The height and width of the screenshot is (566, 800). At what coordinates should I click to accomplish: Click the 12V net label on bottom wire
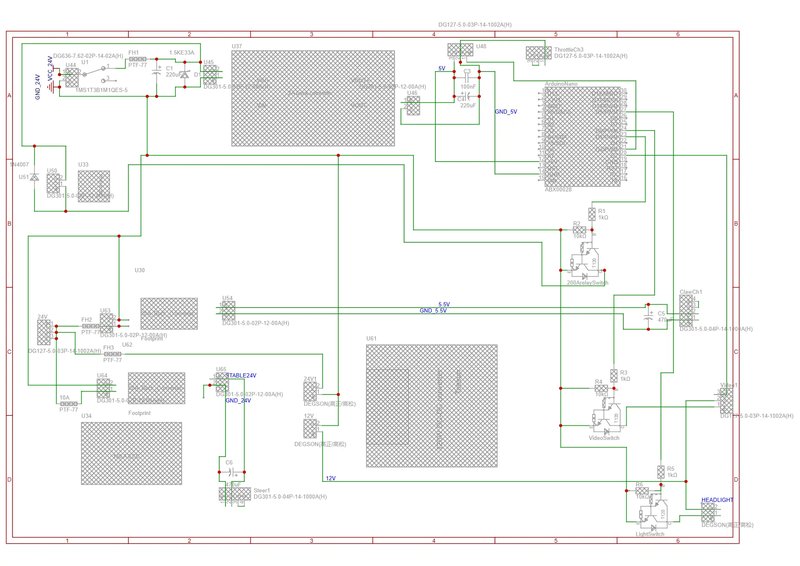(x=331, y=478)
